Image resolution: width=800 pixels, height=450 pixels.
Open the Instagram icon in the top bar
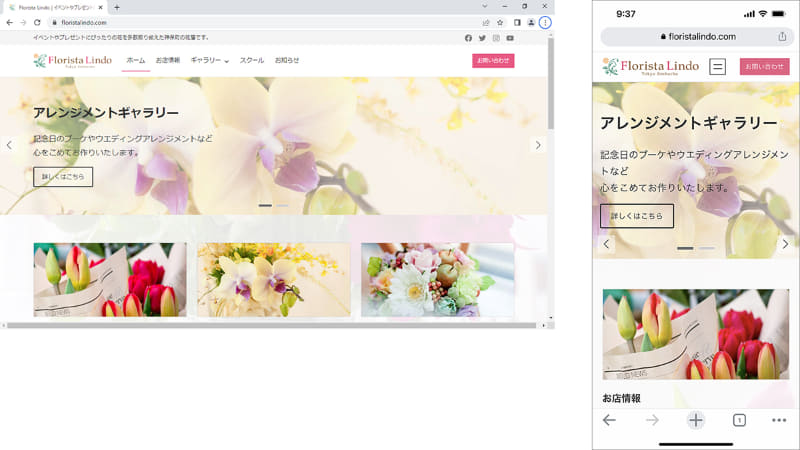[496, 38]
